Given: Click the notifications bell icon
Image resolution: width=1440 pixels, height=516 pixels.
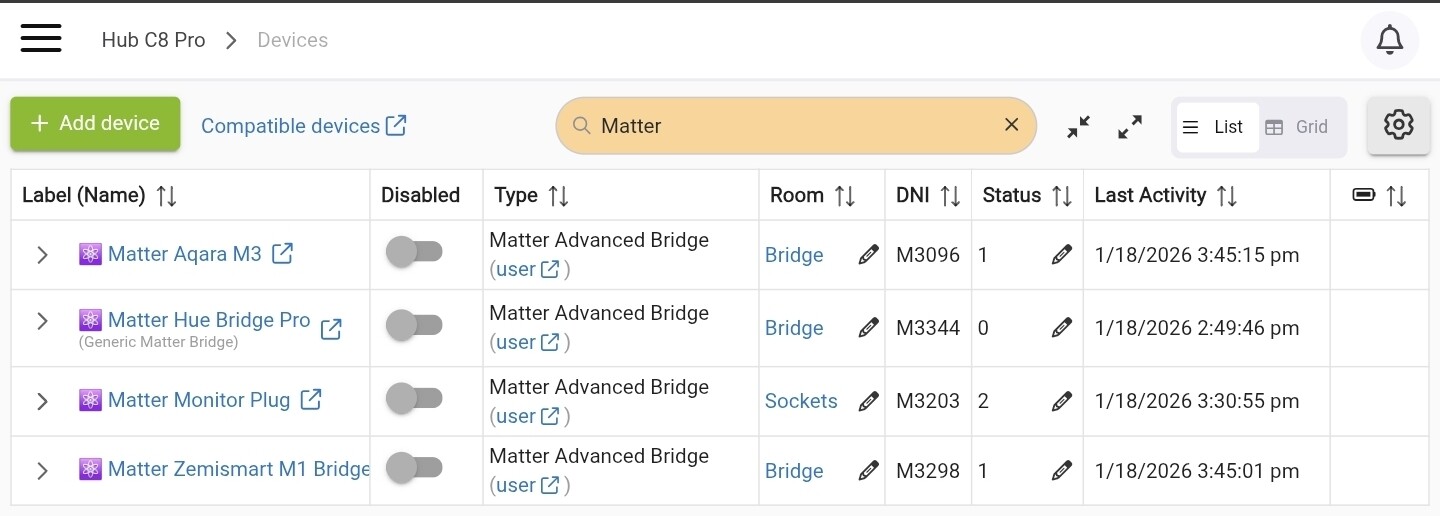Looking at the screenshot, I should [x=1389, y=40].
